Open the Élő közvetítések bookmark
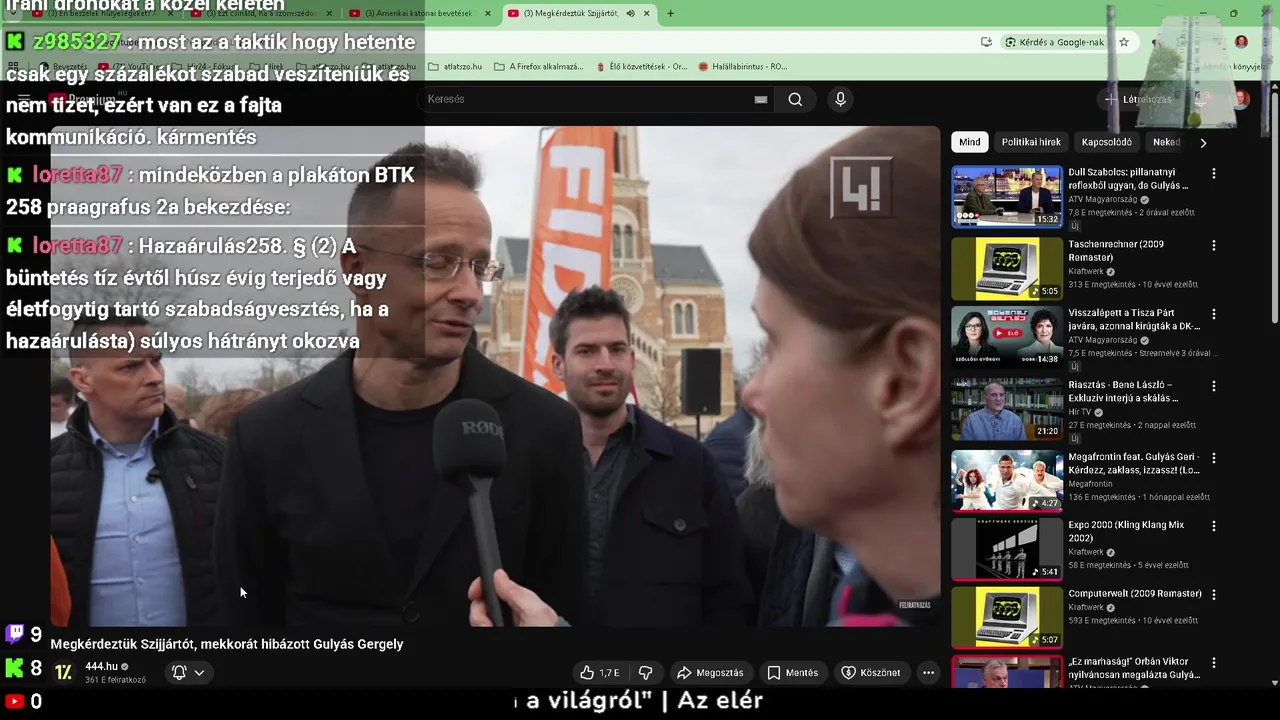Screen dimensions: 1280x720 coord(641,66)
